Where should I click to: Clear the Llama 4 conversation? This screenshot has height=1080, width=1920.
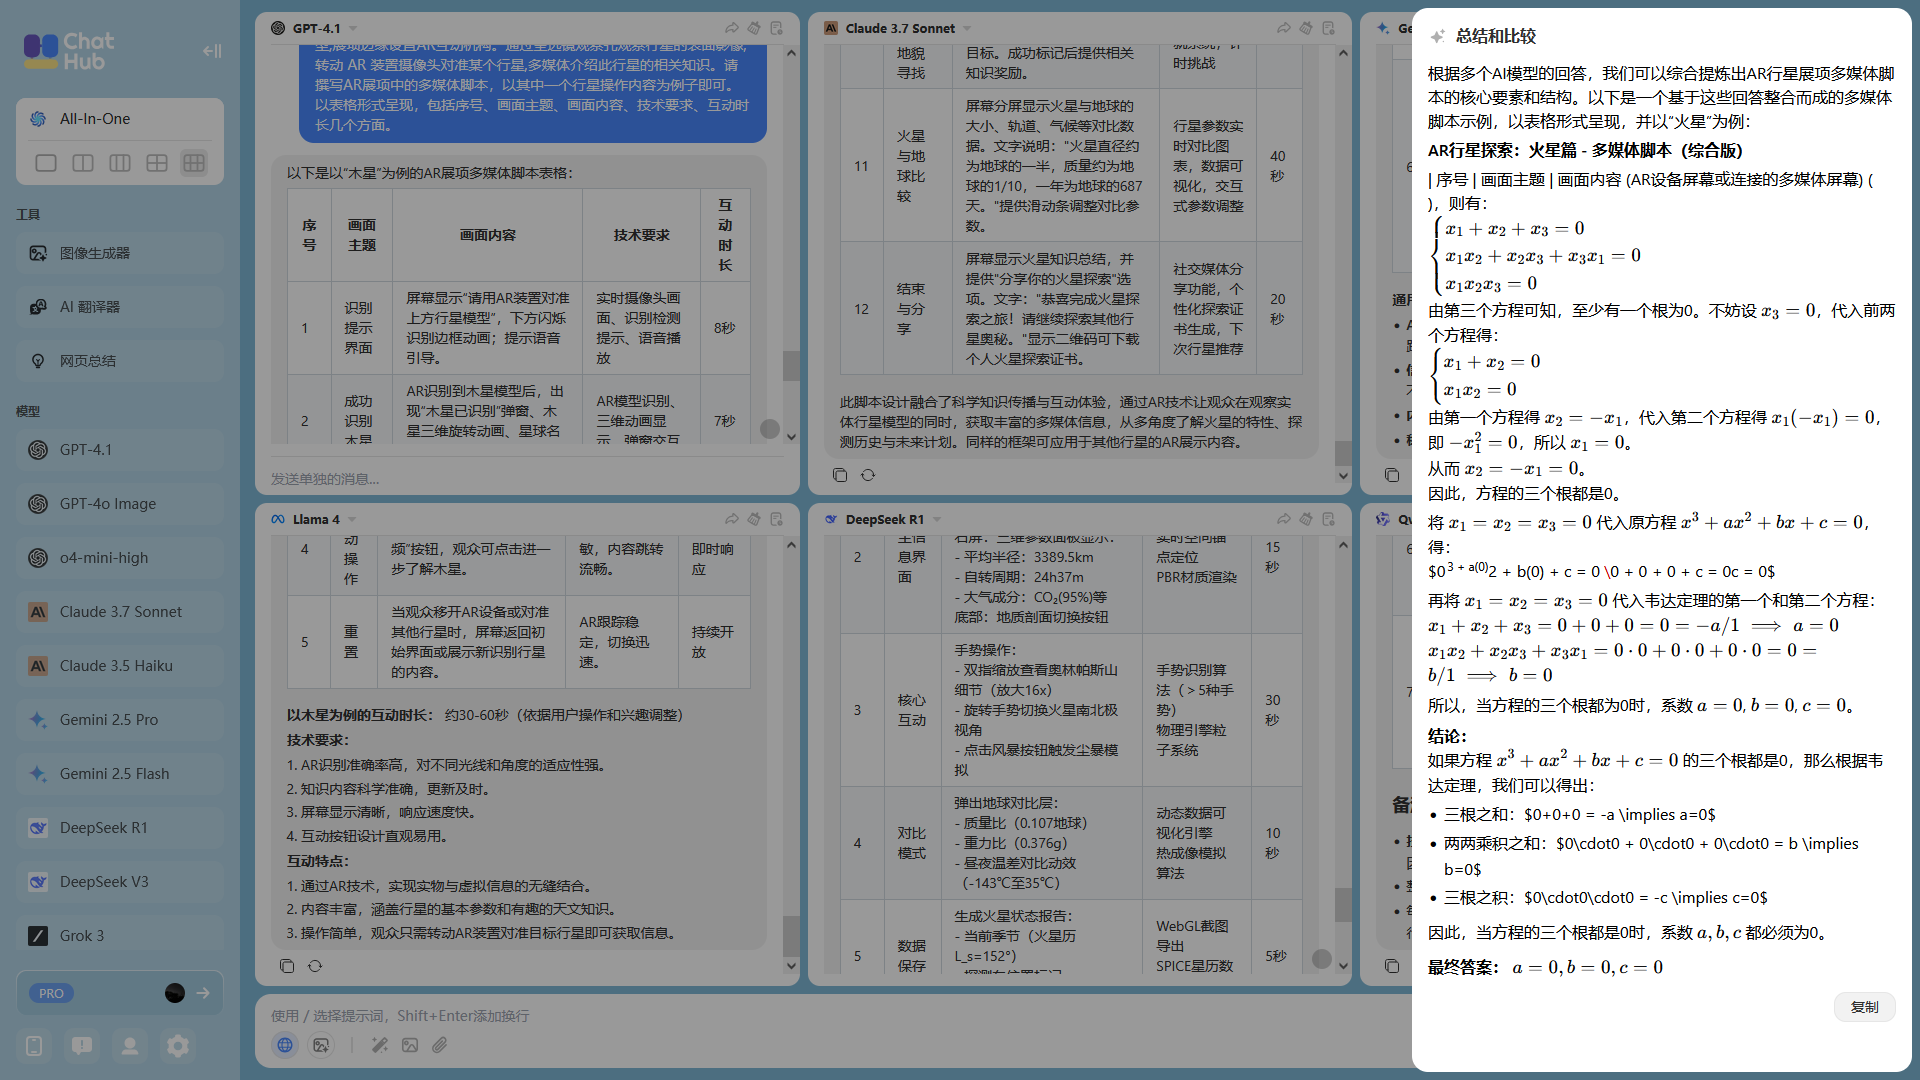coord(754,519)
